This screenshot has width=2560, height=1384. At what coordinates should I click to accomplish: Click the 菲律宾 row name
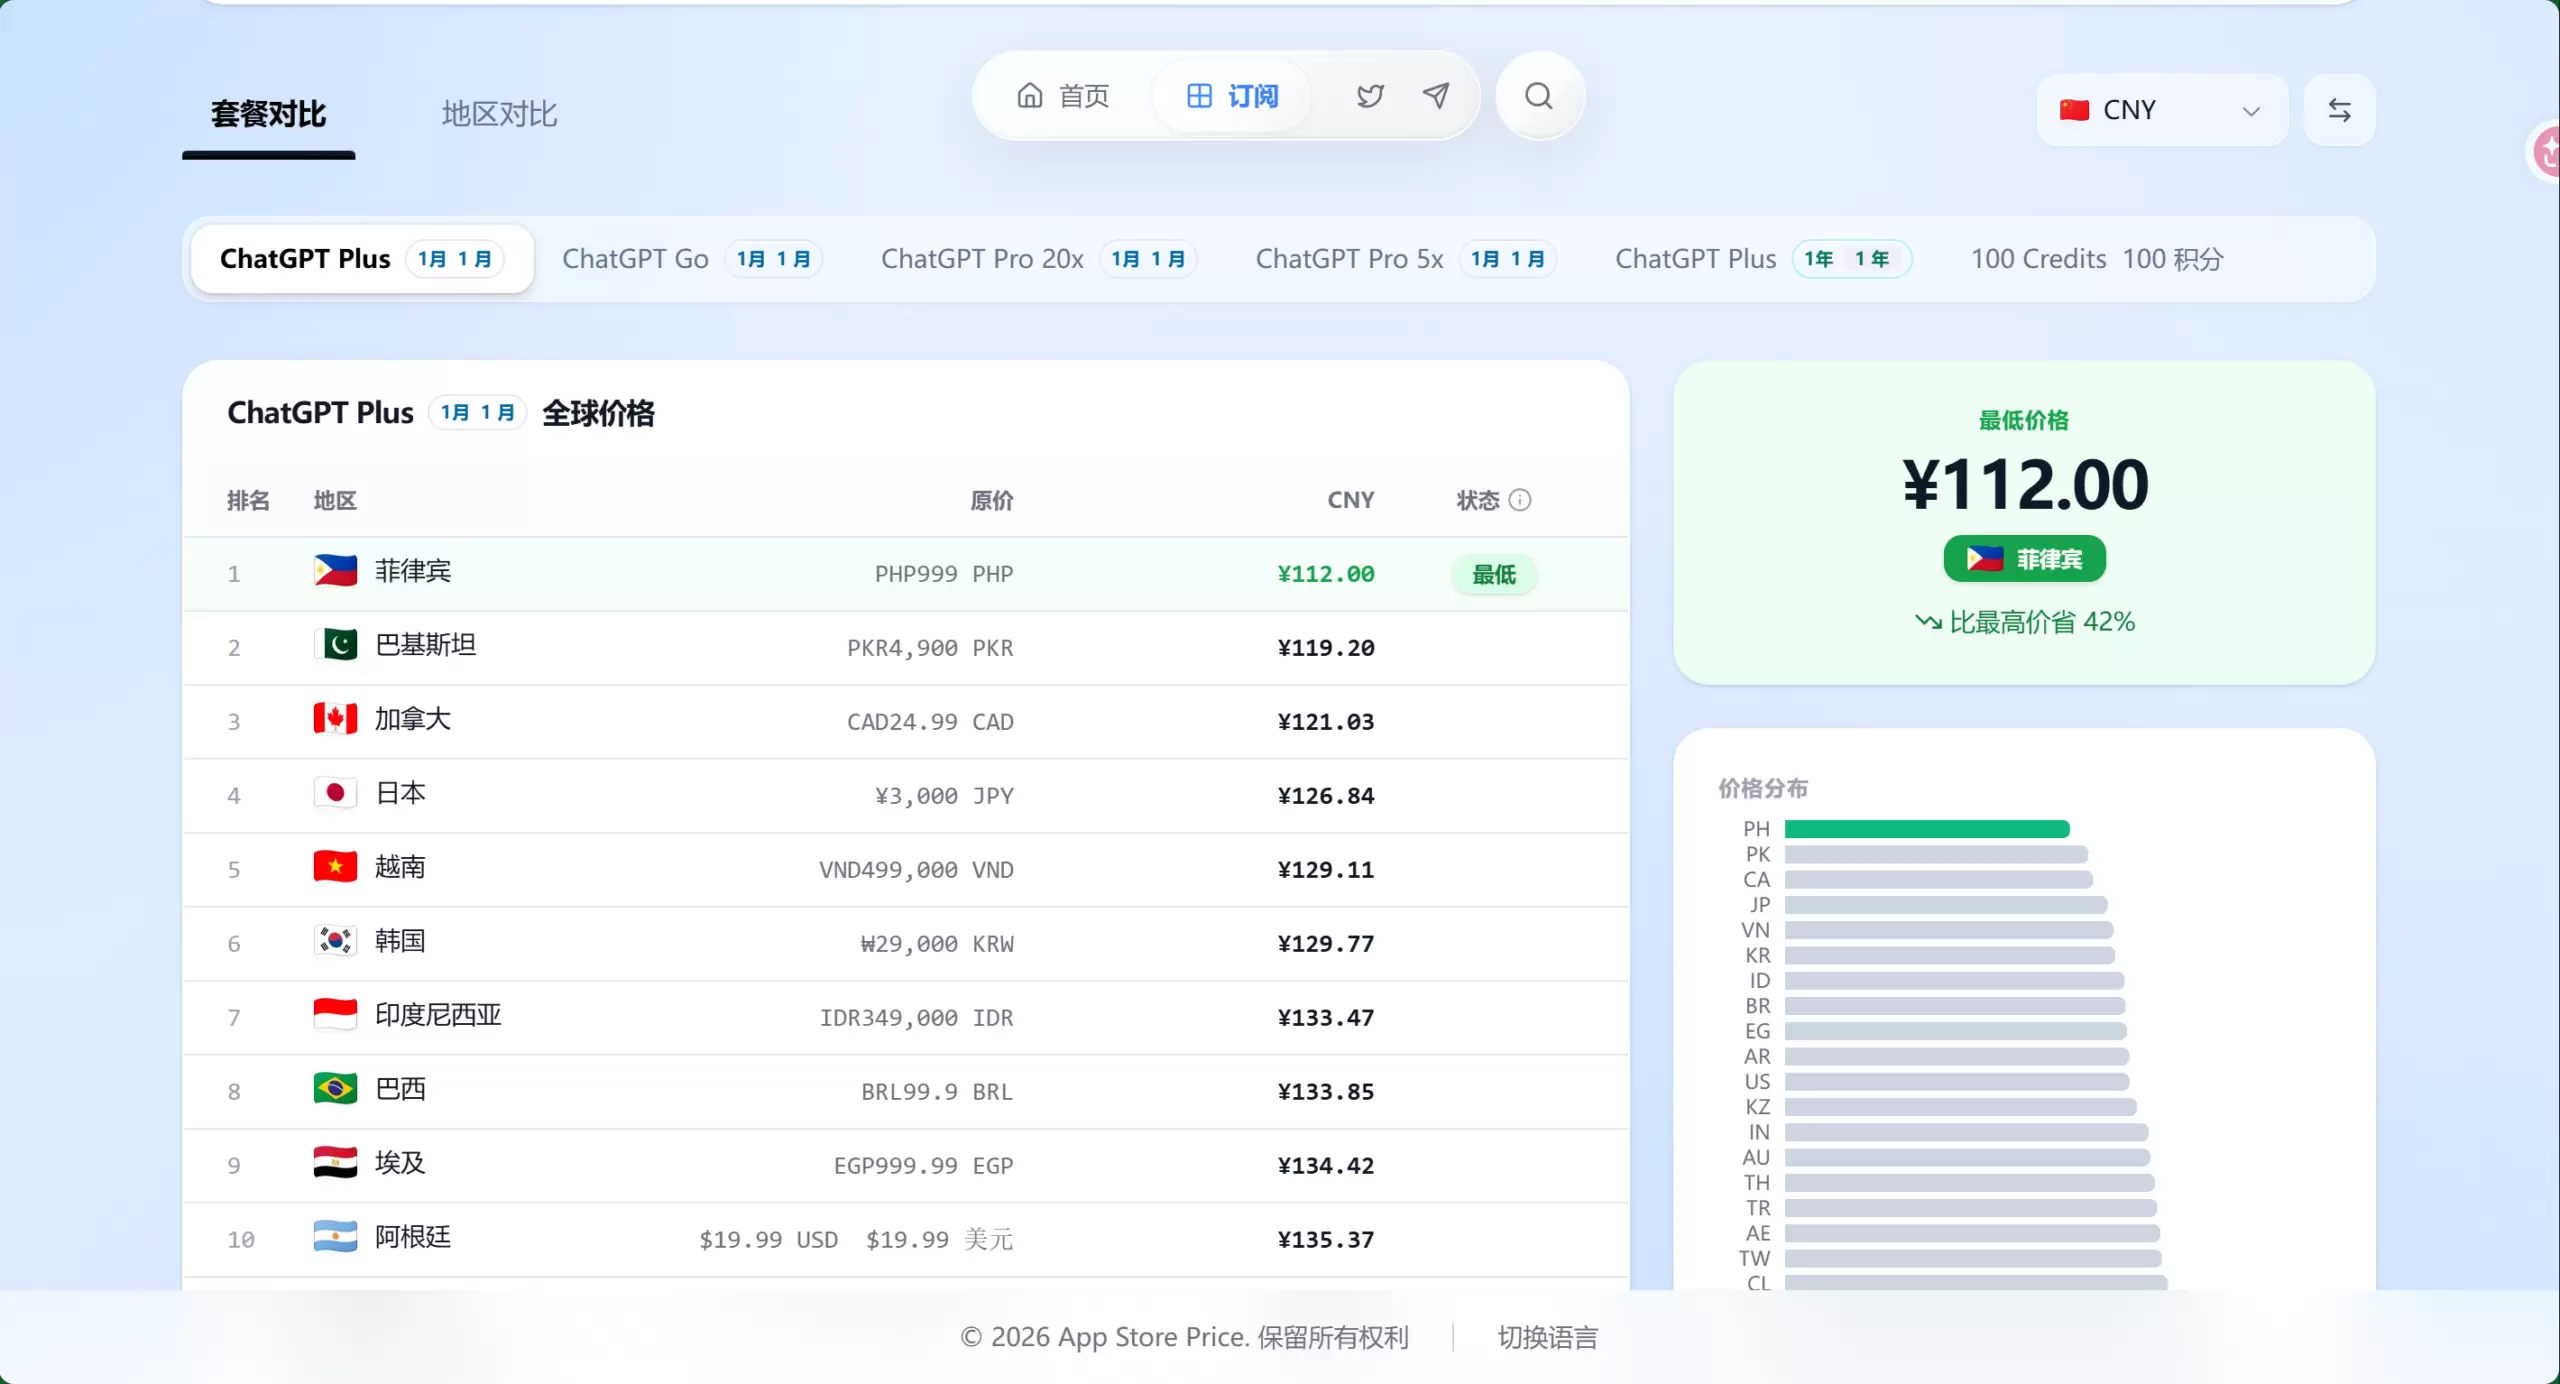pos(413,571)
